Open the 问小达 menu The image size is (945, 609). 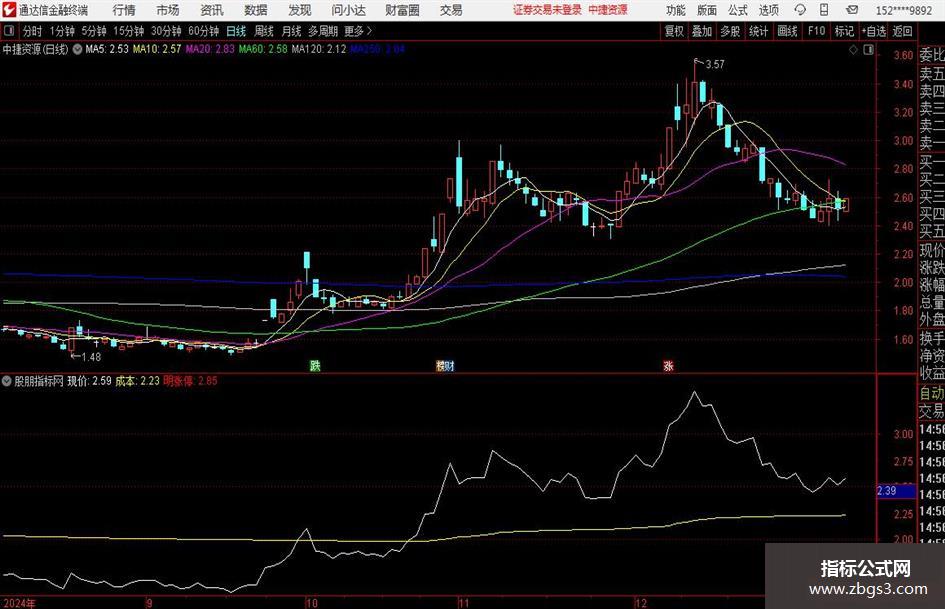348,10
